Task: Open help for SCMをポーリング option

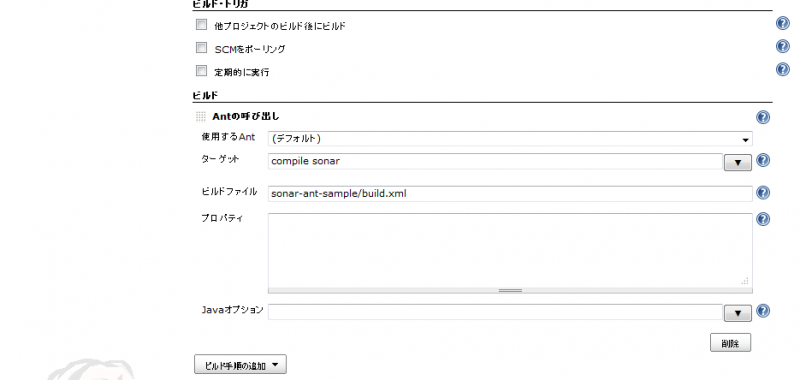Action: click(x=783, y=46)
